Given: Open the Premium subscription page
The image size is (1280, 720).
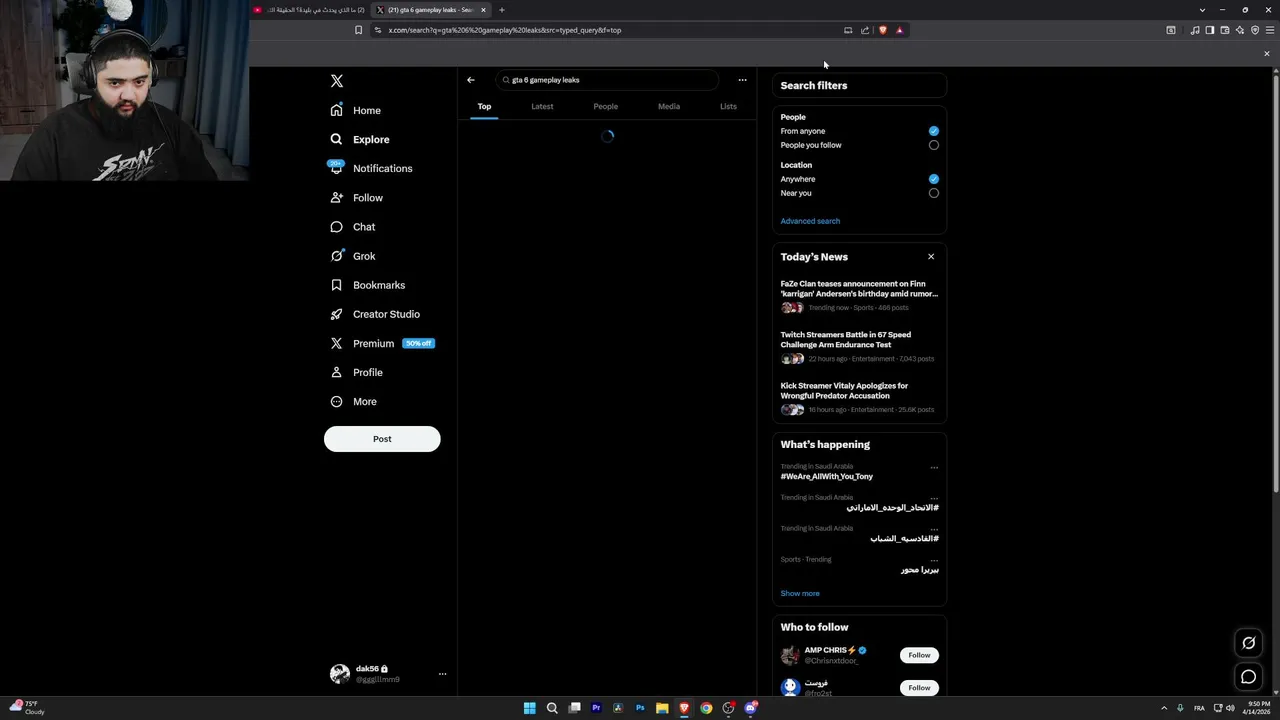Looking at the screenshot, I should tap(381, 343).
